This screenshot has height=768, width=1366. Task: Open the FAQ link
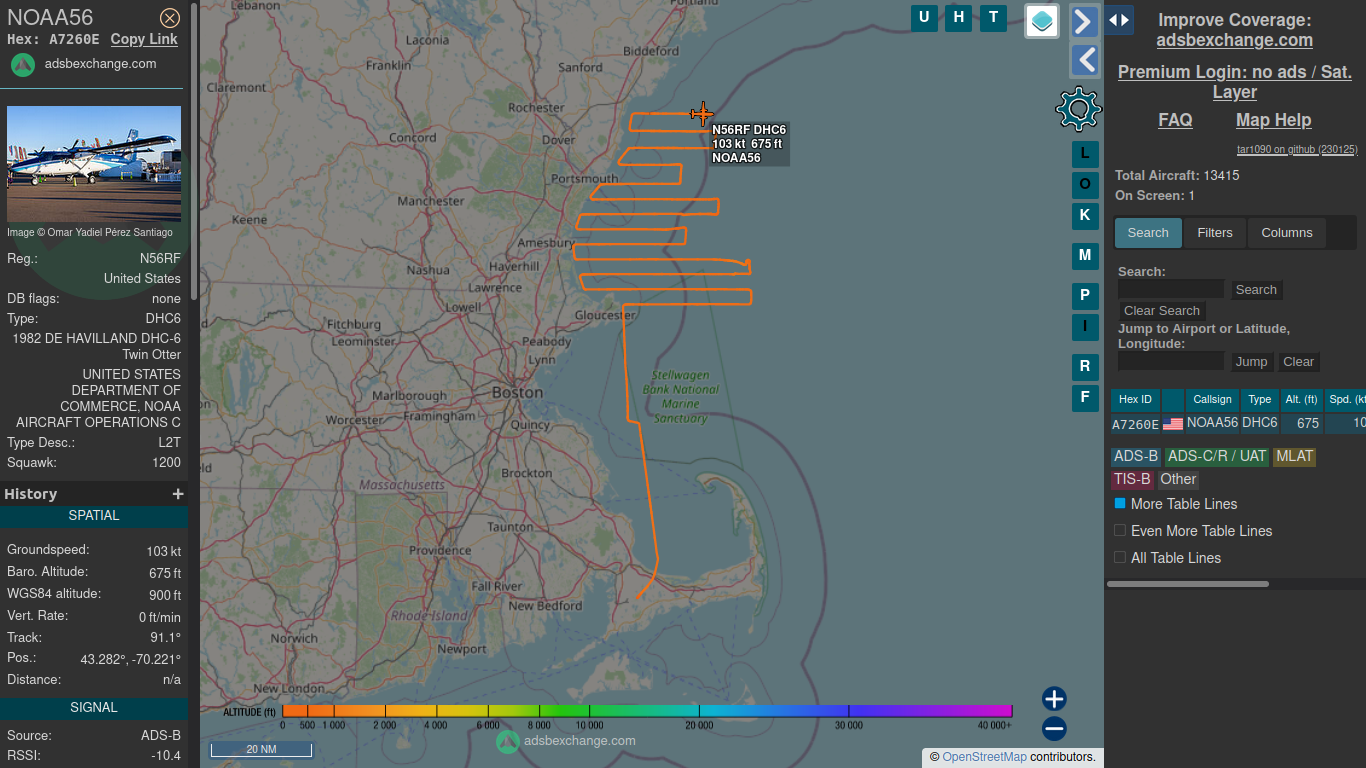tap(1175, 120)
